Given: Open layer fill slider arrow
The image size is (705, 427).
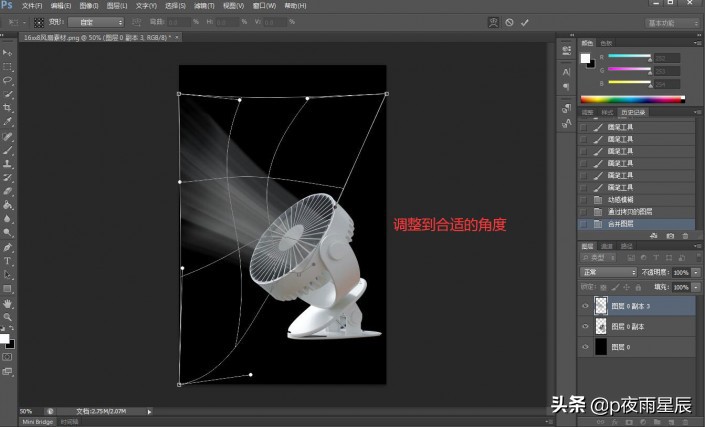Looking at the screenshot, I should 696,287.
